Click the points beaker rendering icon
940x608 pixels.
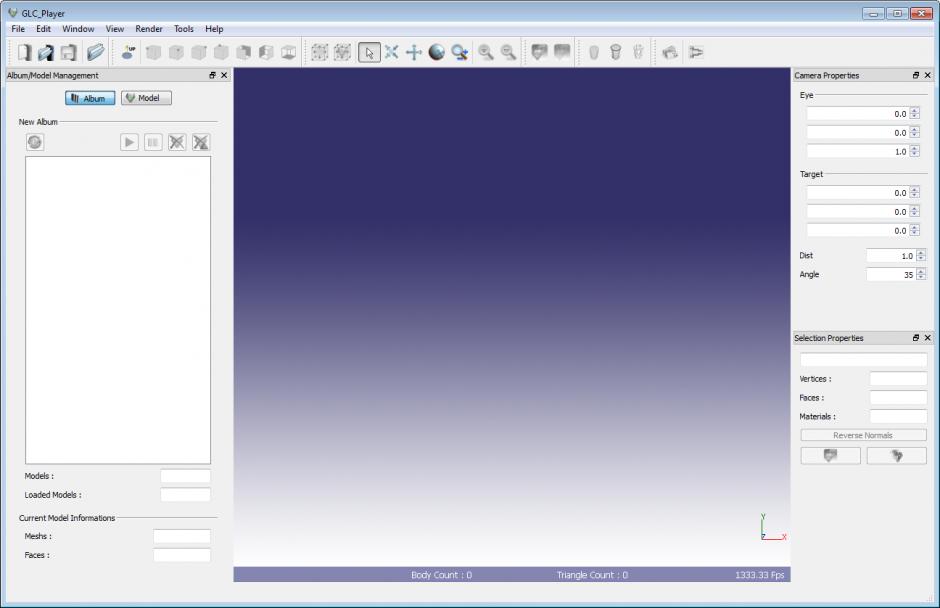pos(638,53)
